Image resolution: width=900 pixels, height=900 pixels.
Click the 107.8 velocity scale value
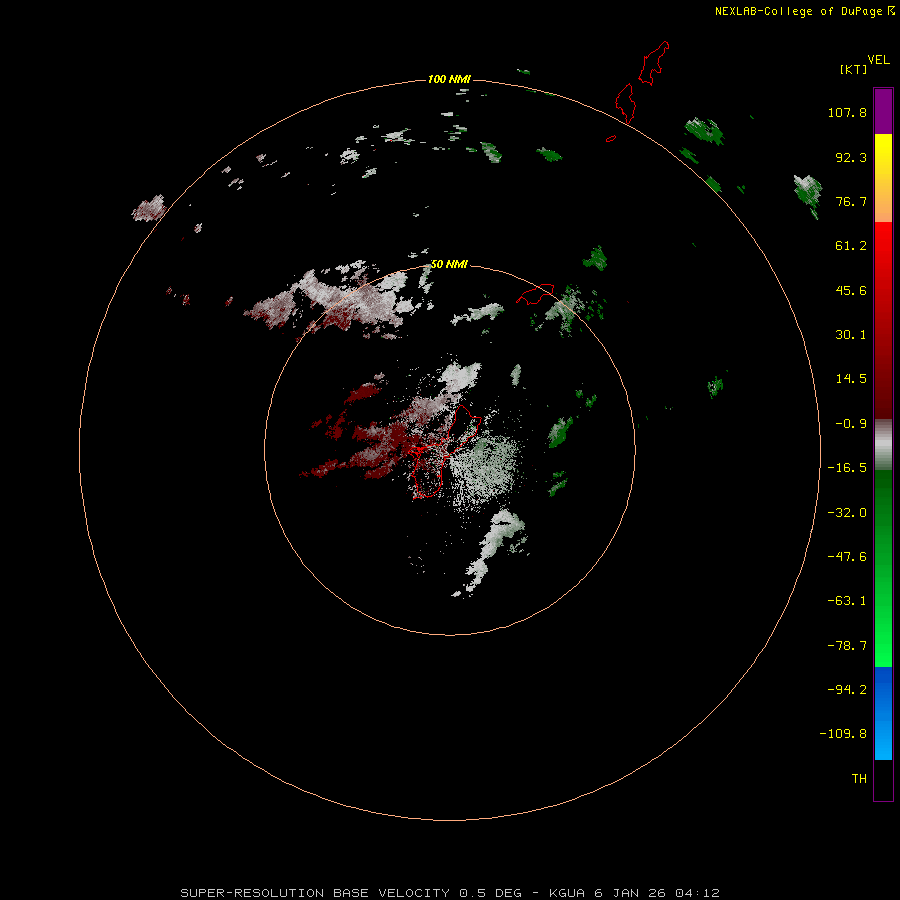pyautogui.click(x=847, y=112)
